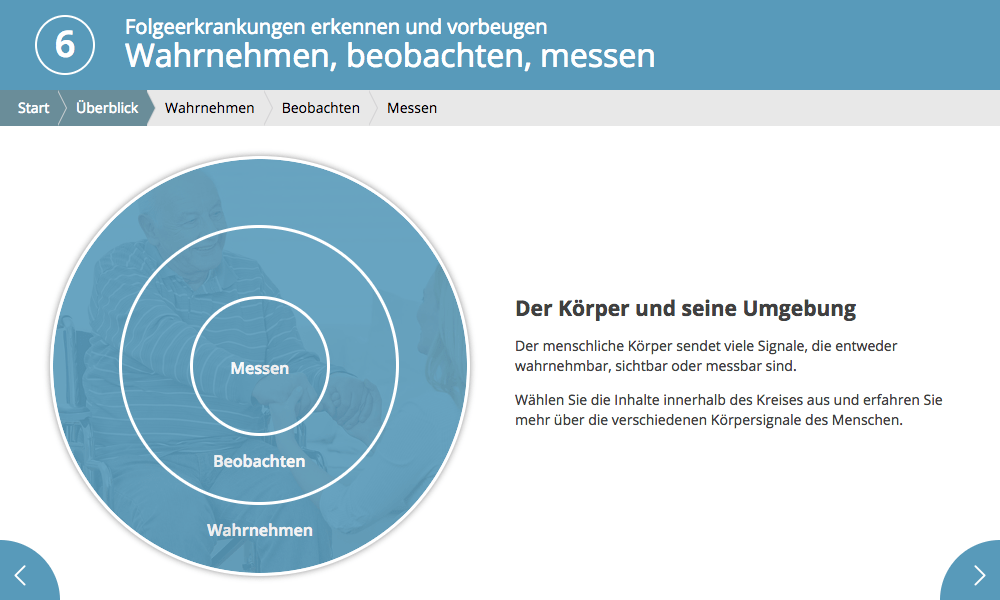Click the title Wahrnehmen, beobachten, messen
Screen dimensions: 1000x600
pyautogui.click(x=390, y=56)
